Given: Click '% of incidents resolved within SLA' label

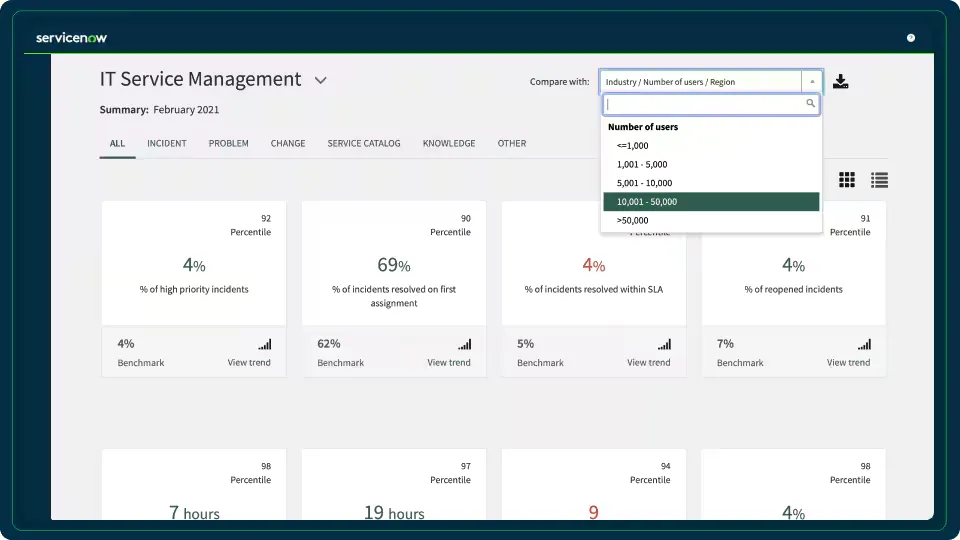Looking at the screenshot, I should [593, 289].
